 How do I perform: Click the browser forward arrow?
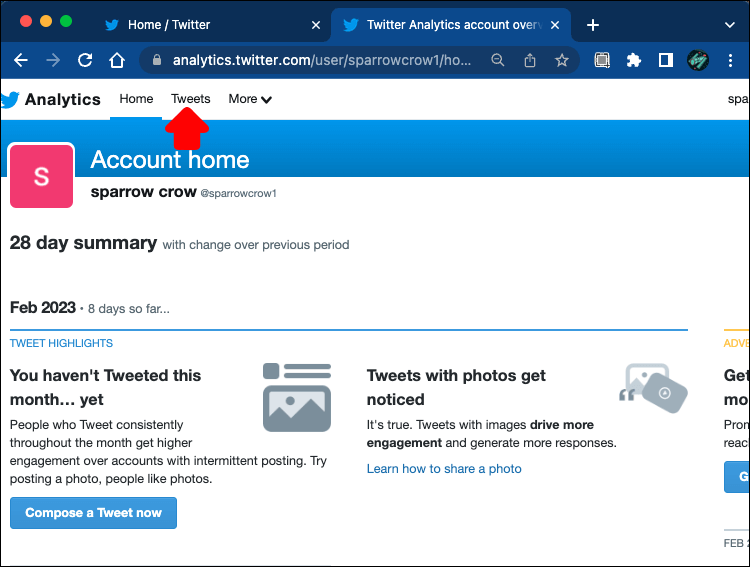pos(53,60)
